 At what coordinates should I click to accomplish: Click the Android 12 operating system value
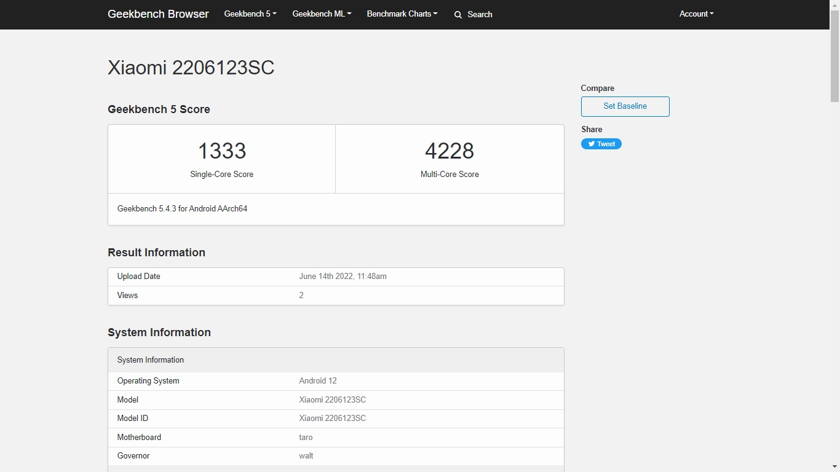pos(318,380)
